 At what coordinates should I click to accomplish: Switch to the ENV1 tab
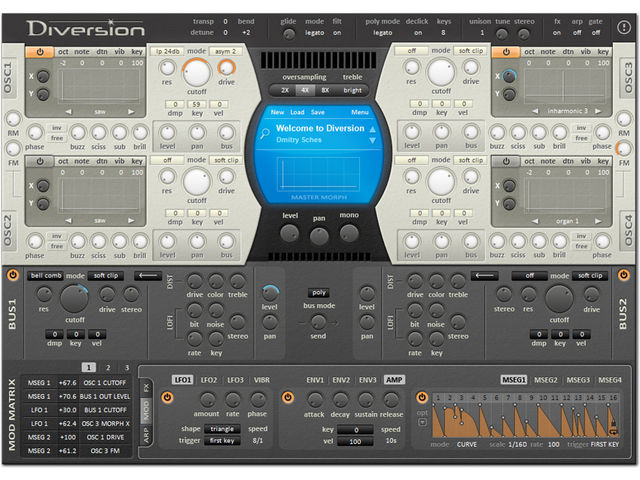[x=315, y=380]
